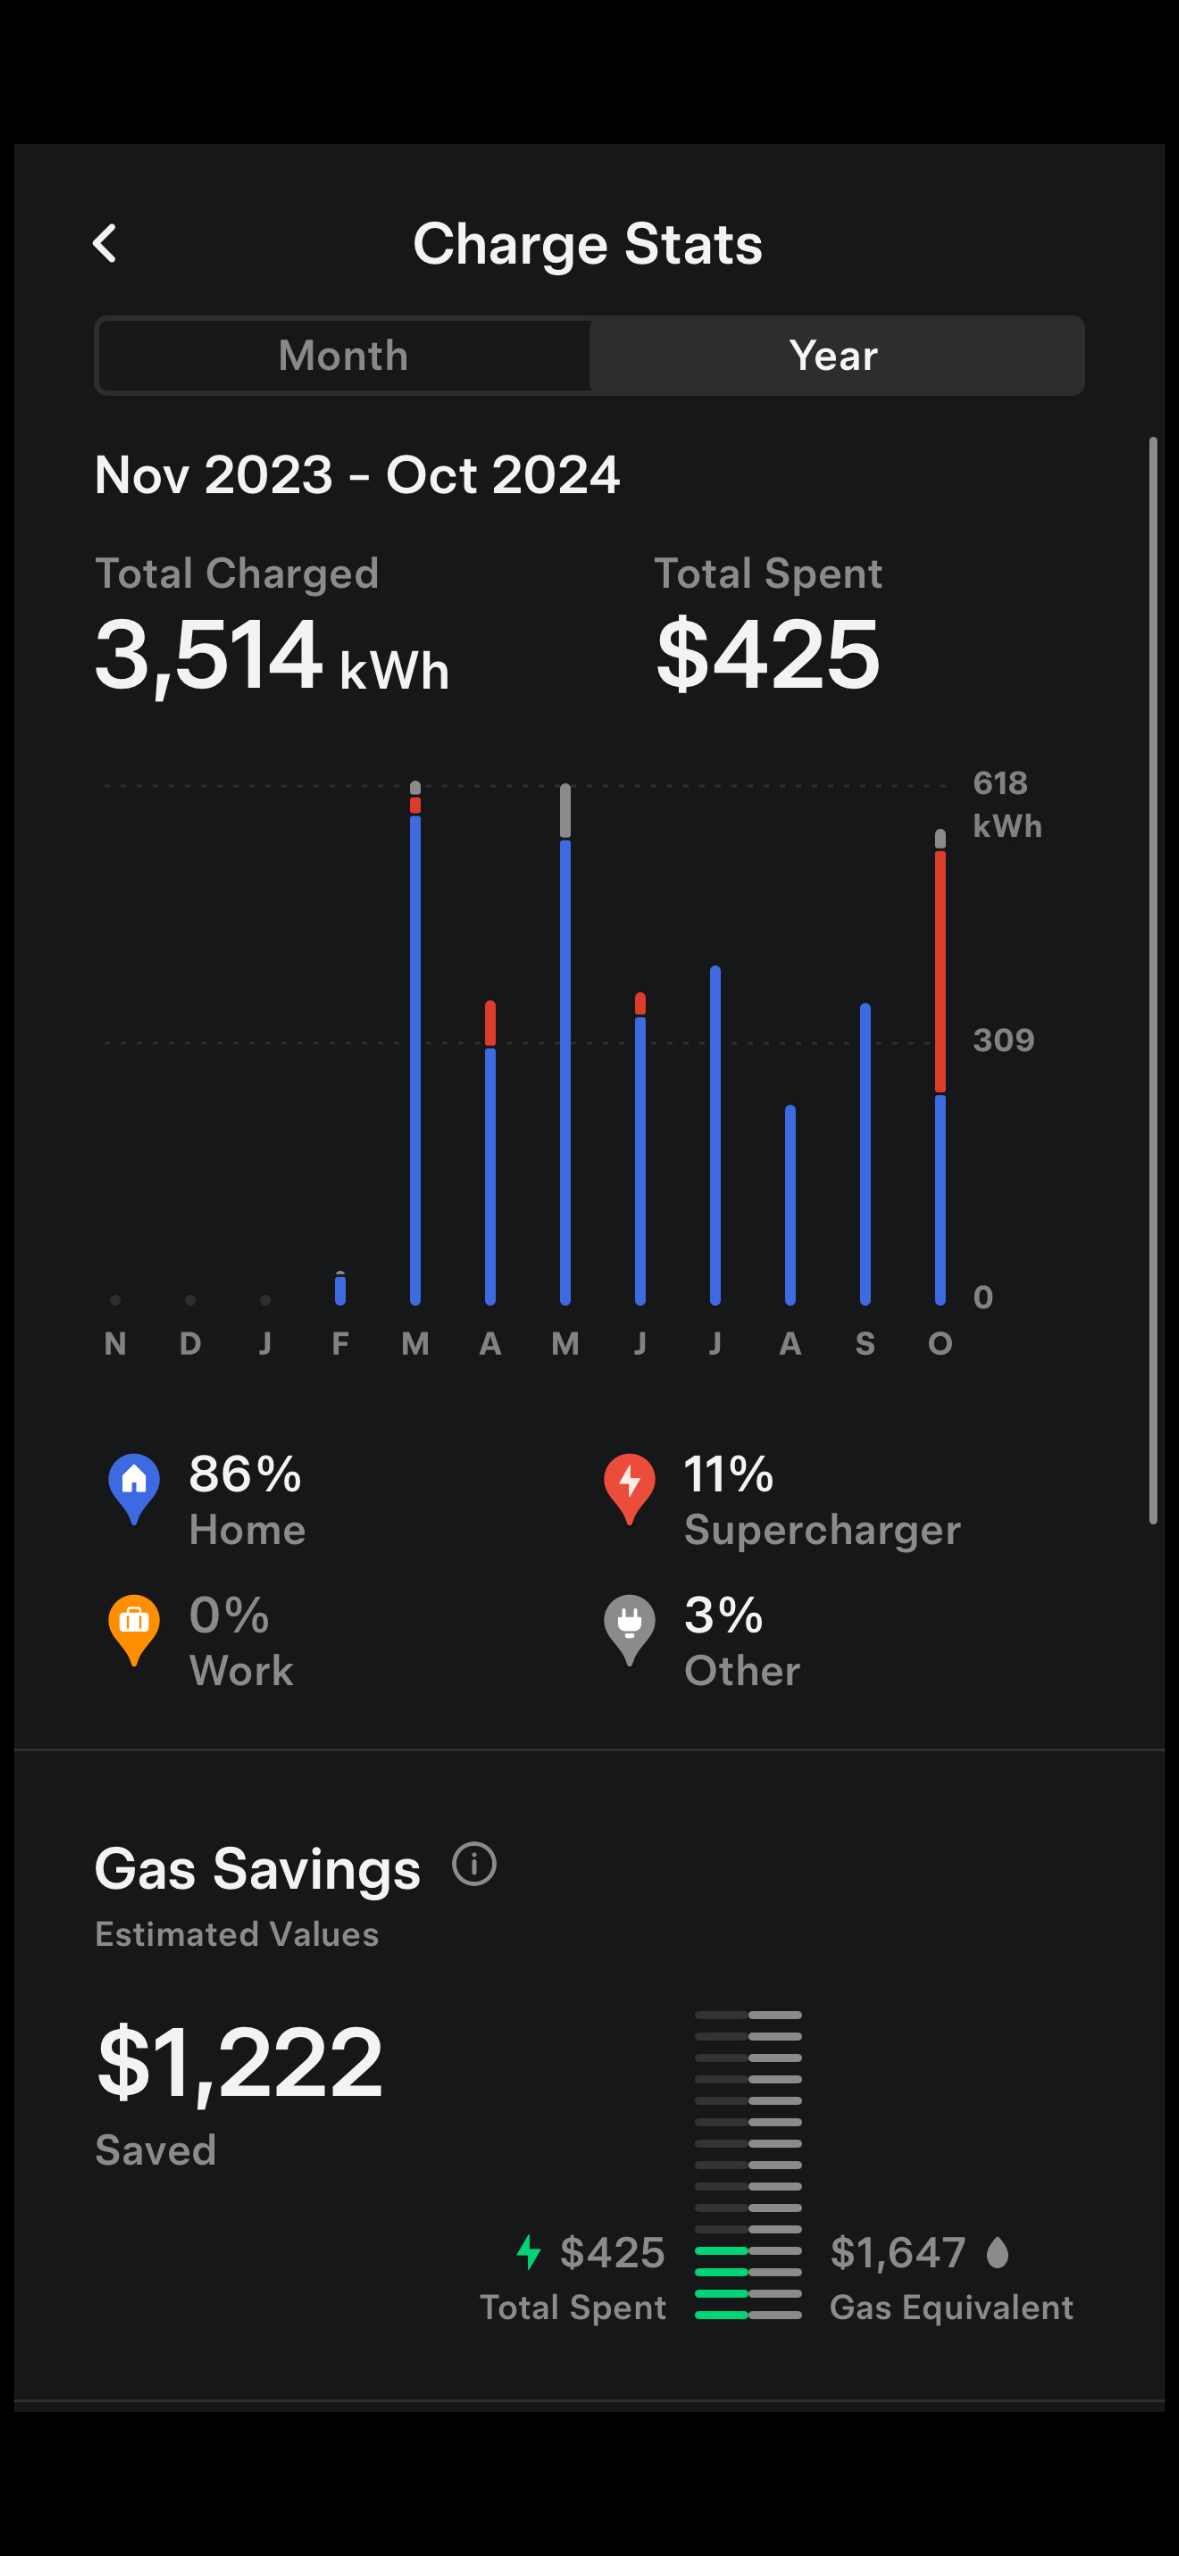Screen dimensions: 1179x2556
Task: Tap the blue Home pin icon
Action: 134,1487
